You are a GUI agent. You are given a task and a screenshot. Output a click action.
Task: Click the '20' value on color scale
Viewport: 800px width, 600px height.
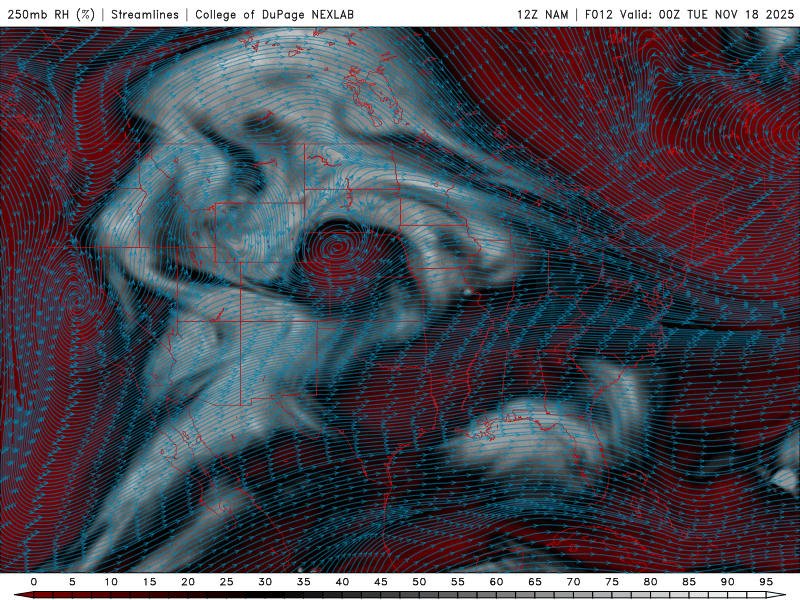click(x=188, y=582)
